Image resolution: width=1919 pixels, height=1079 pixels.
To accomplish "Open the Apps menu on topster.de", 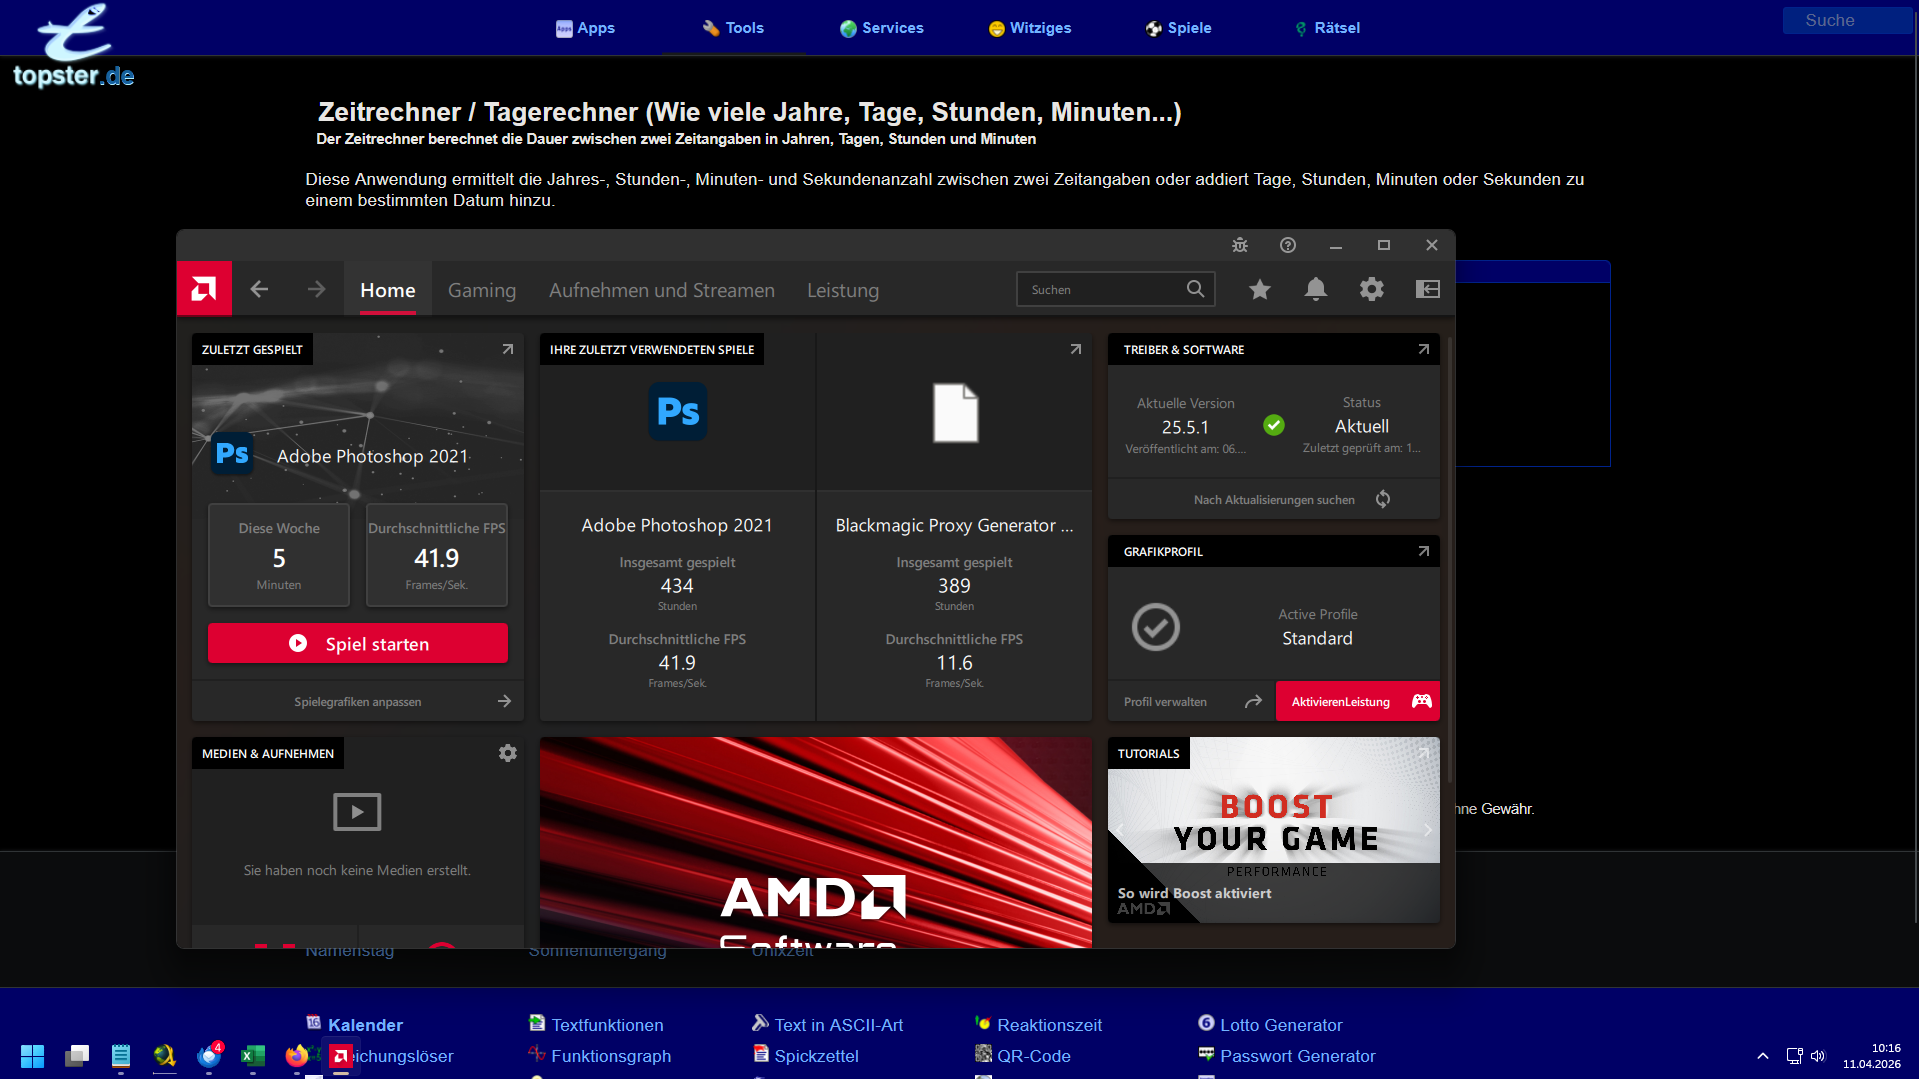I will pos(586,28).
